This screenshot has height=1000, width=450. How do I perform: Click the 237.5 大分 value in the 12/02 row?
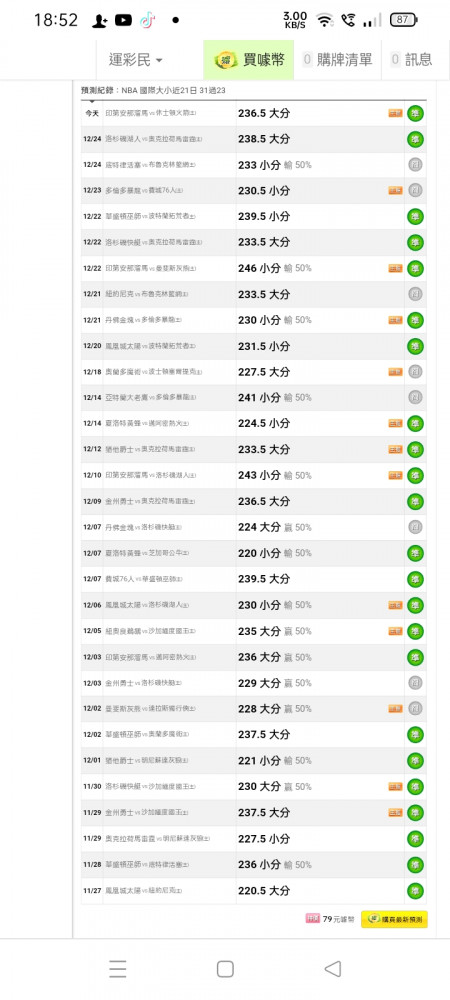coord(264,735)
